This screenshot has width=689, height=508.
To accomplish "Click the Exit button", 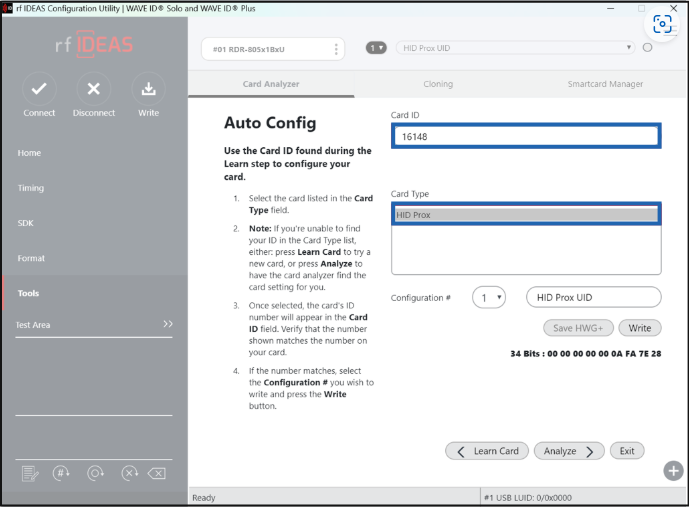I will pyautogui.click(x=627, y=451).
